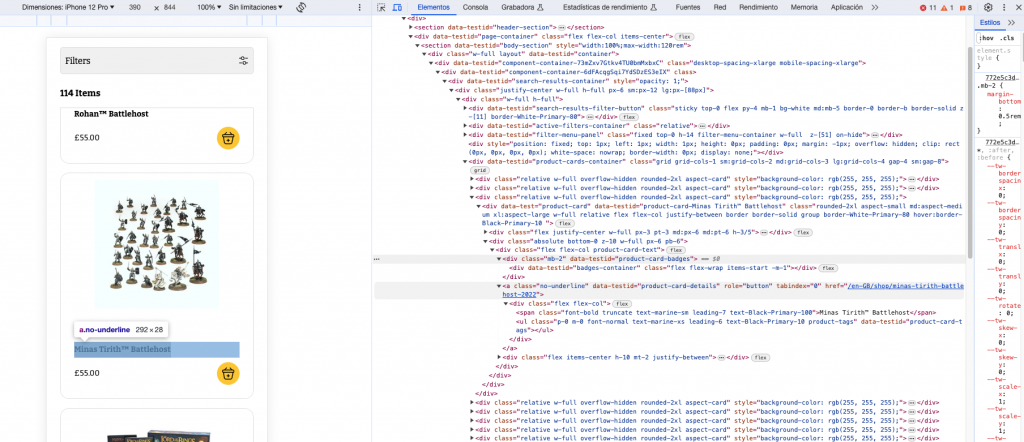The width and height of the screenshot is (1024, 442).
Task: Click the Filters sliders icon
Action: pyautogui.click(x=244, y=61)
